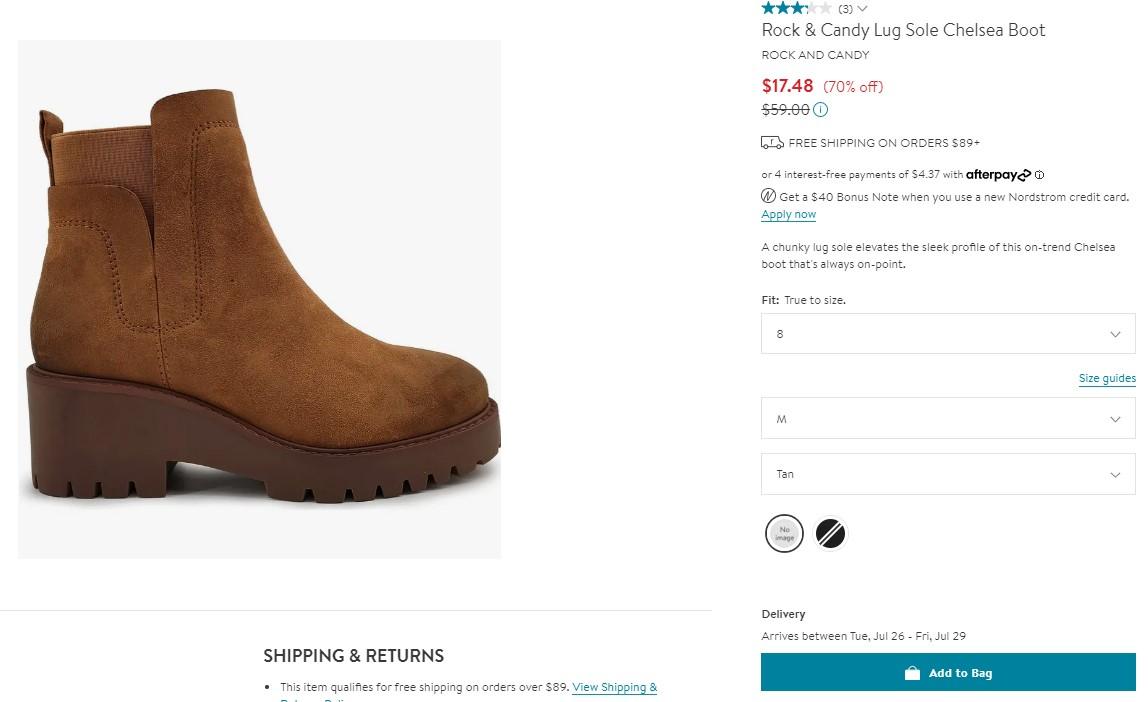Screen dimensions: 1148x702
Task: Open the width dropdown showing M
Action: point(948,419)
